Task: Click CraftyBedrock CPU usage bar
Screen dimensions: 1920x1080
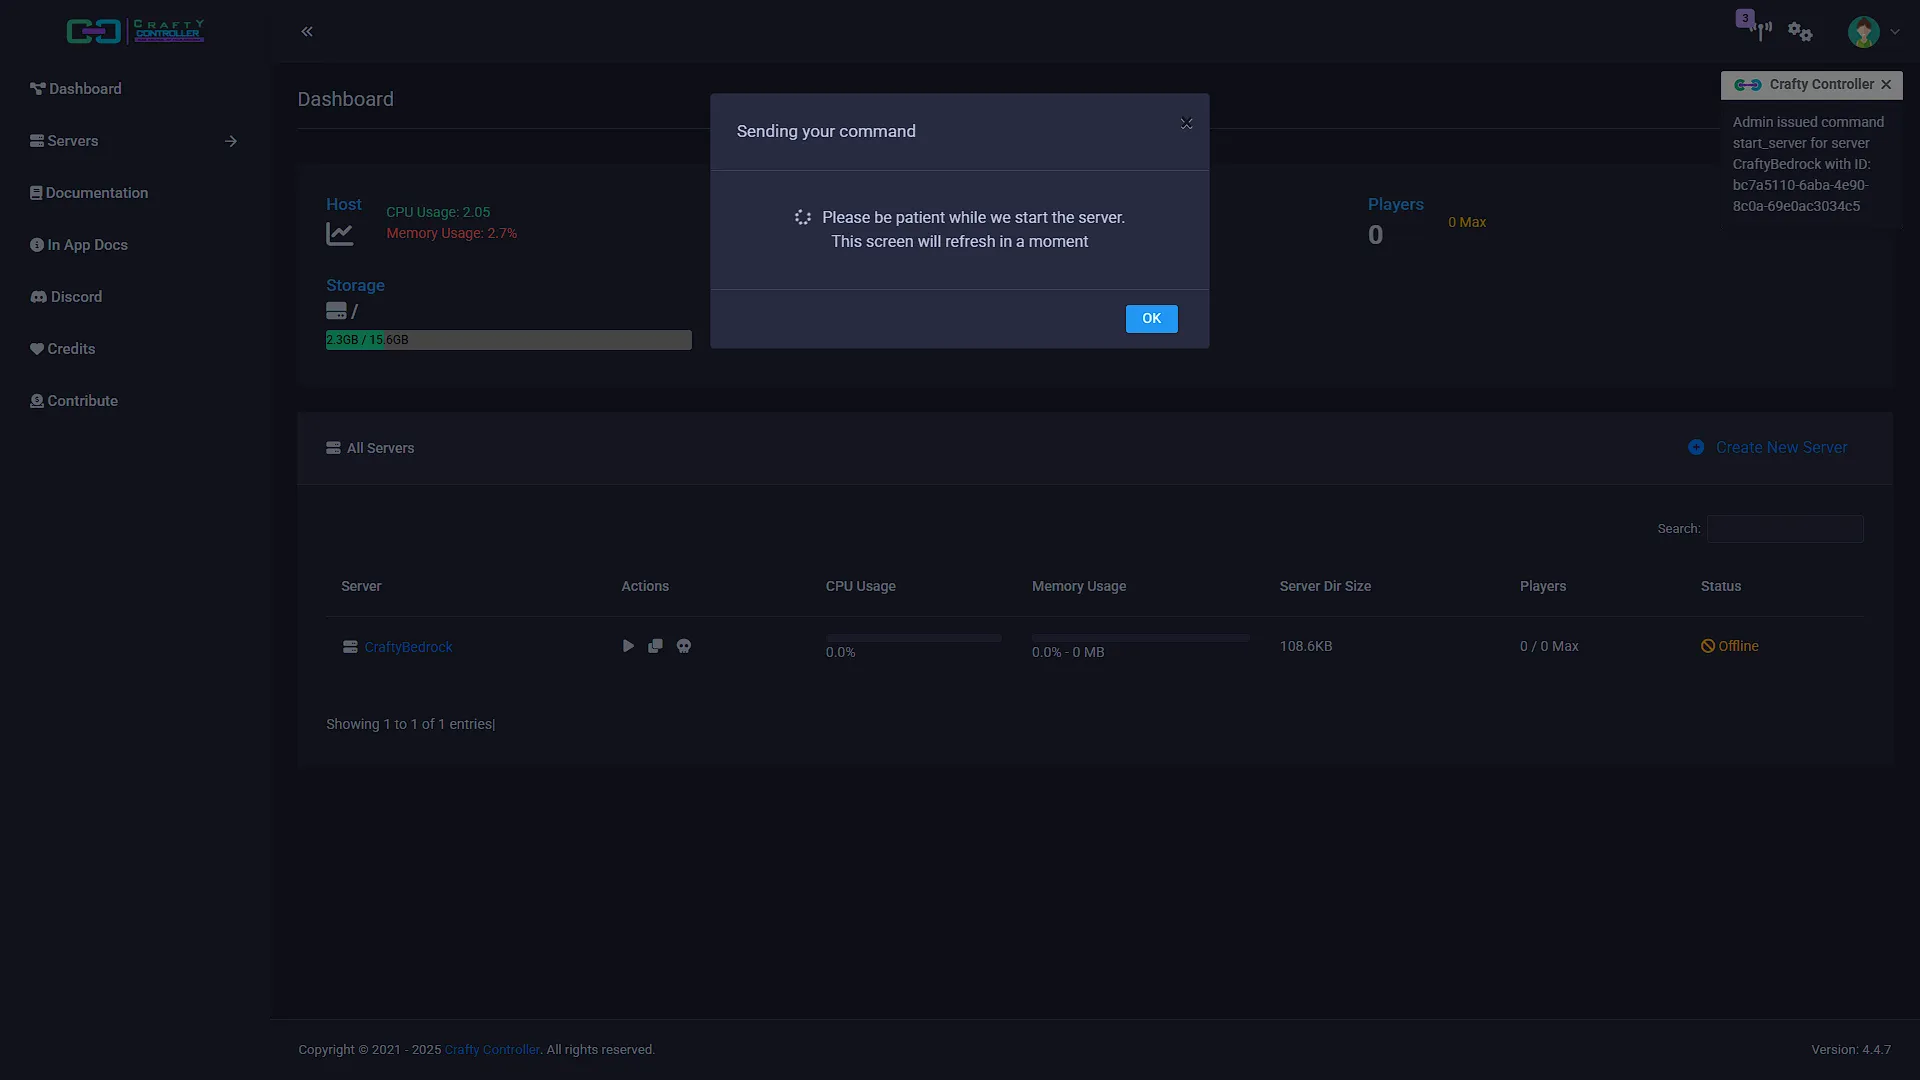Action: [x=913, y=638]
